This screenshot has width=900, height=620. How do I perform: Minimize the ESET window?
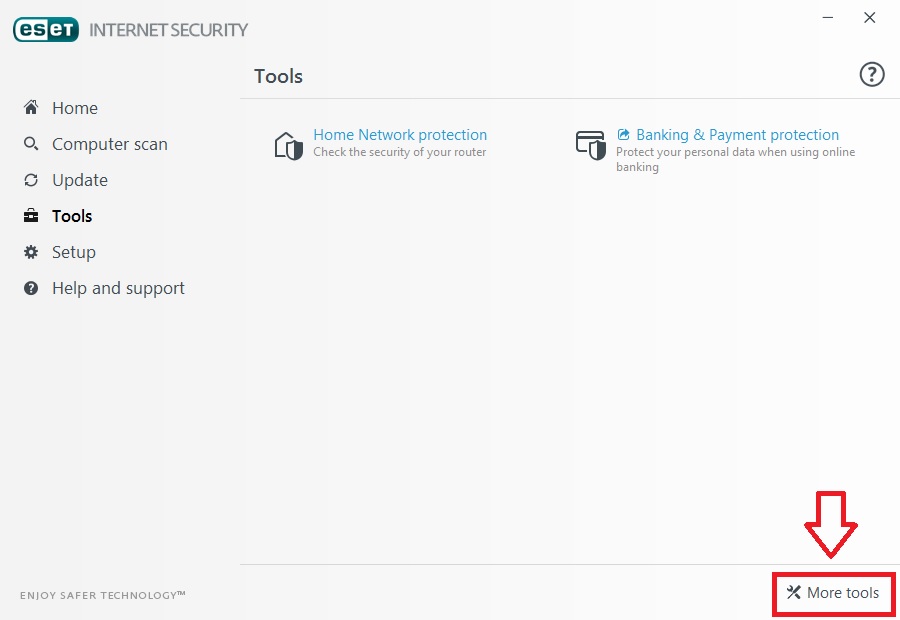tap(829, 18)
